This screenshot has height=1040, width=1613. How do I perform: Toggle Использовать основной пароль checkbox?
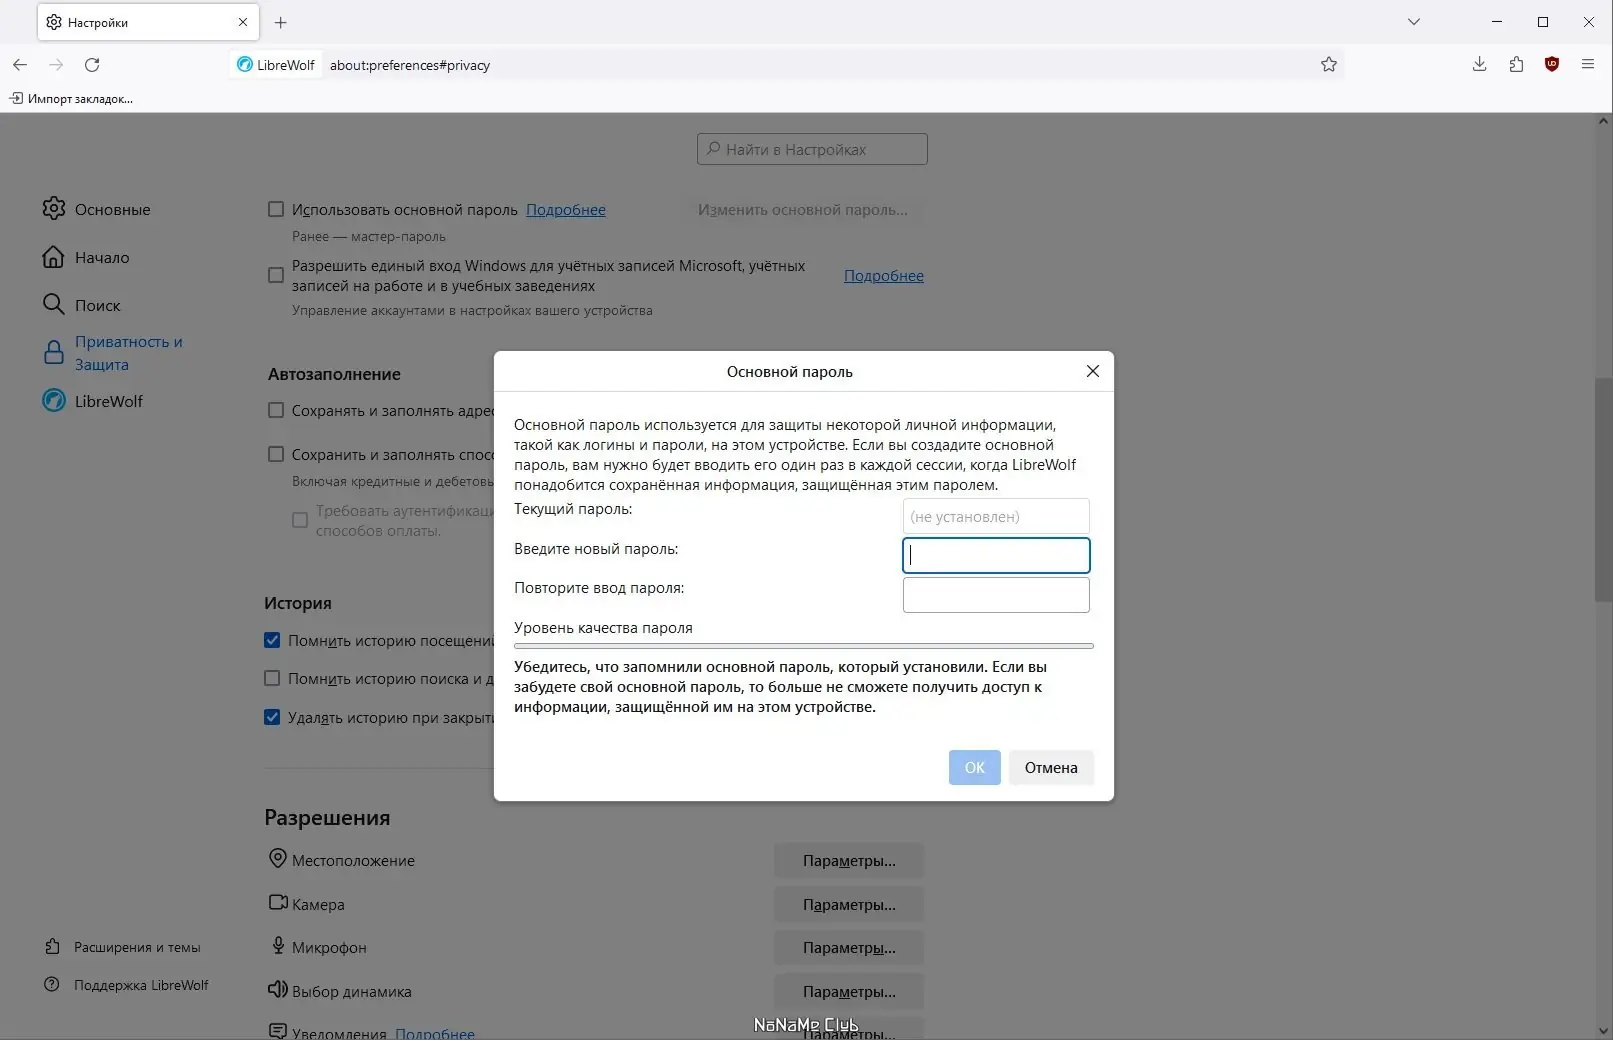click(276, 210)
